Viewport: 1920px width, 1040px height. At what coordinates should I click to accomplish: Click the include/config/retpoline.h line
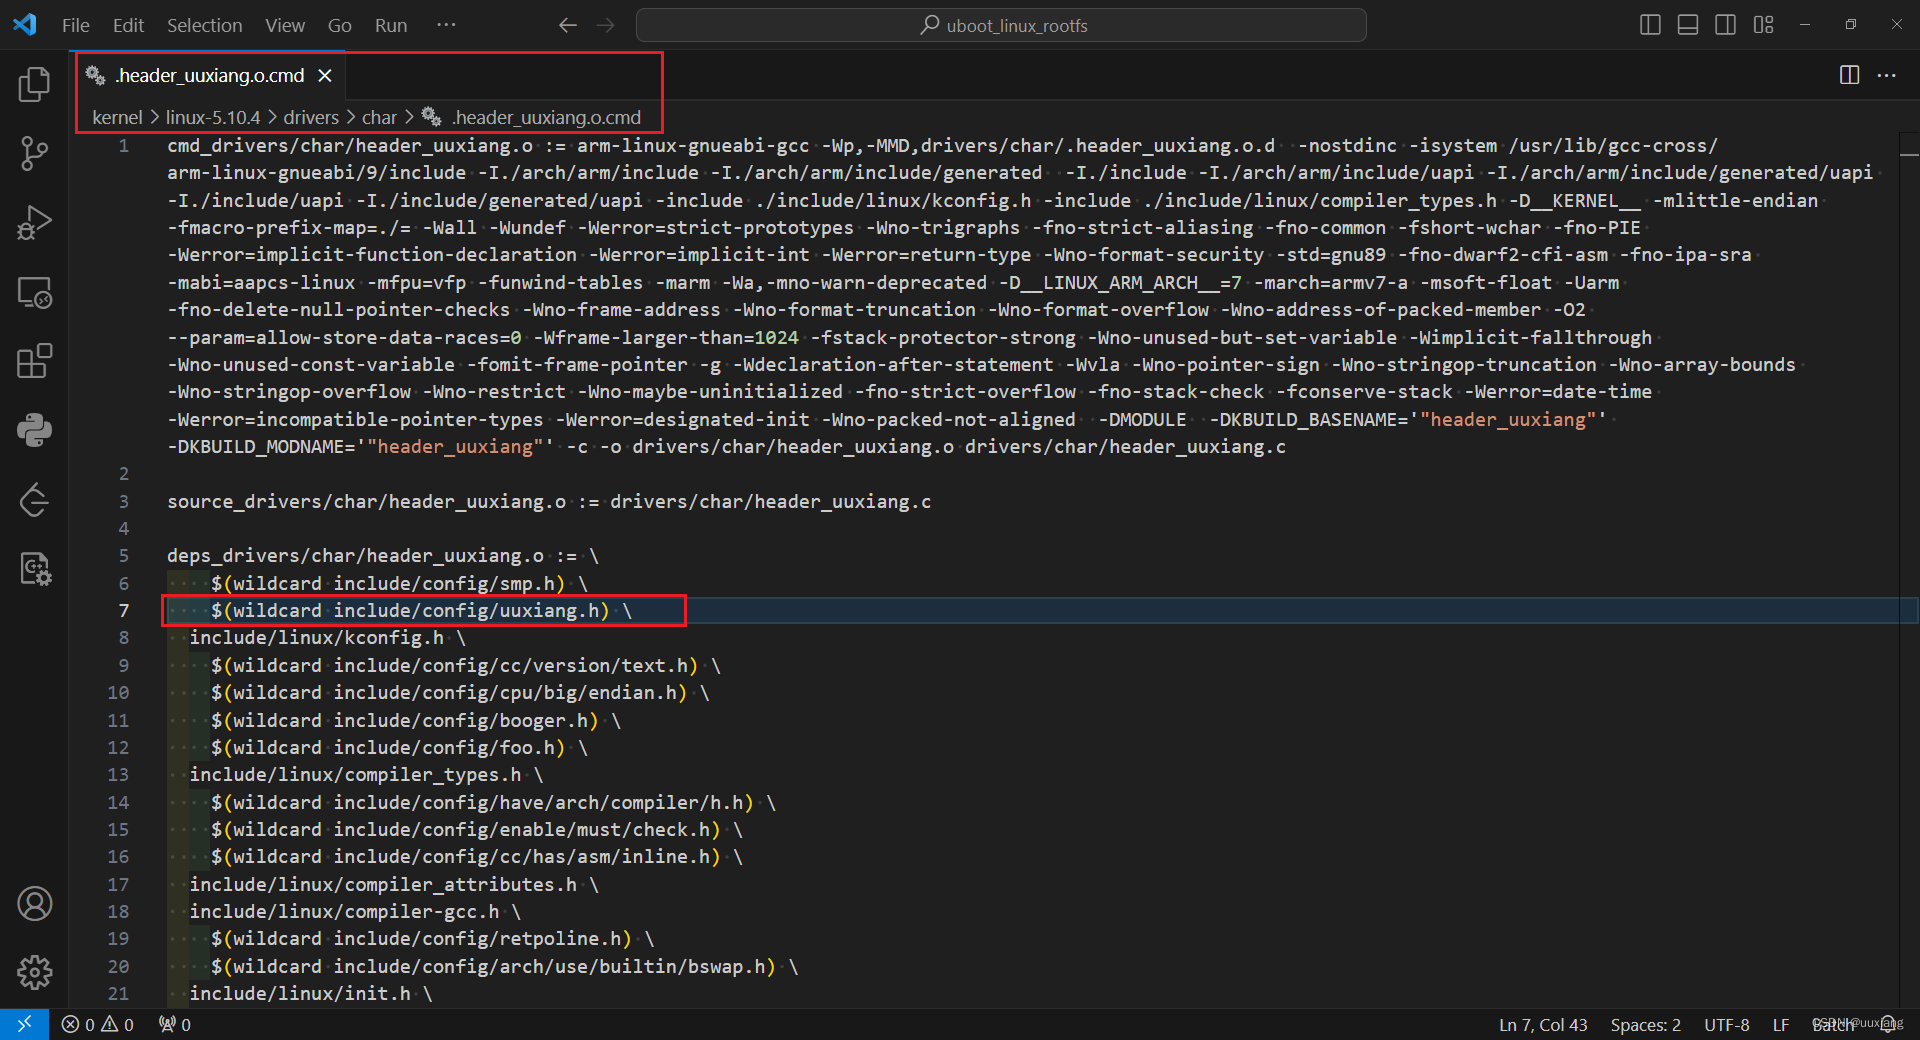pos(433,938)
